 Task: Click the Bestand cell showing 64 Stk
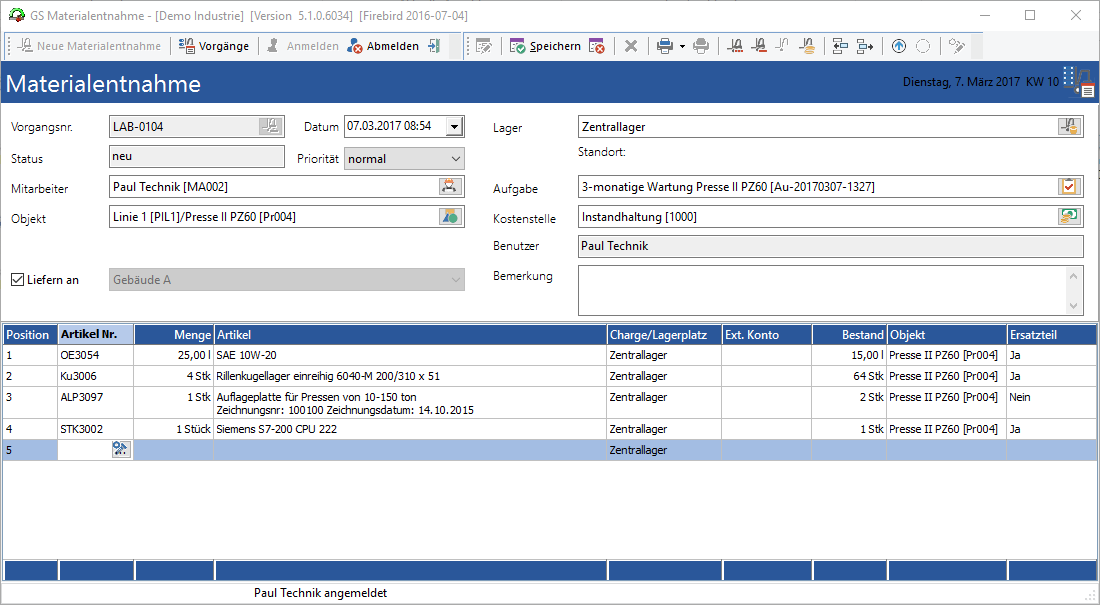[850, 376]
